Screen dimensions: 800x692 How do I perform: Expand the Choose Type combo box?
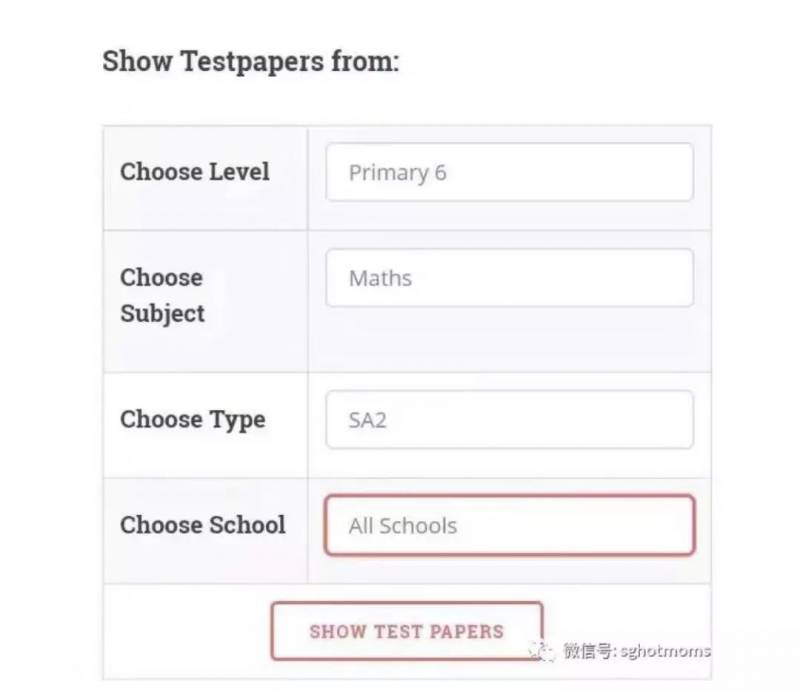[509, 420]
